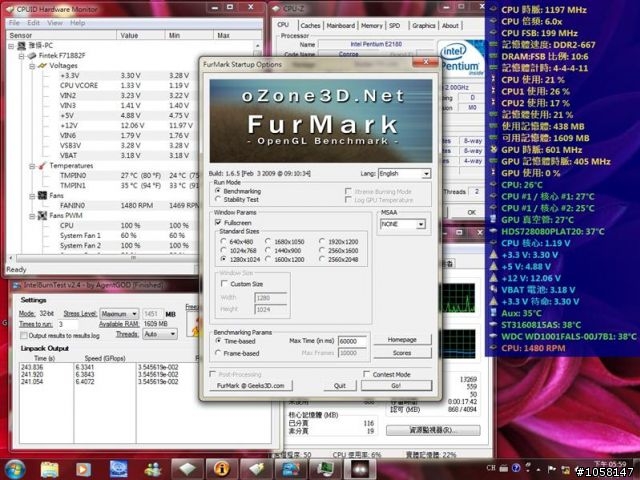Switch to Graphics tab in CPU-Z

pyautogui.click(x=424, y=25)
